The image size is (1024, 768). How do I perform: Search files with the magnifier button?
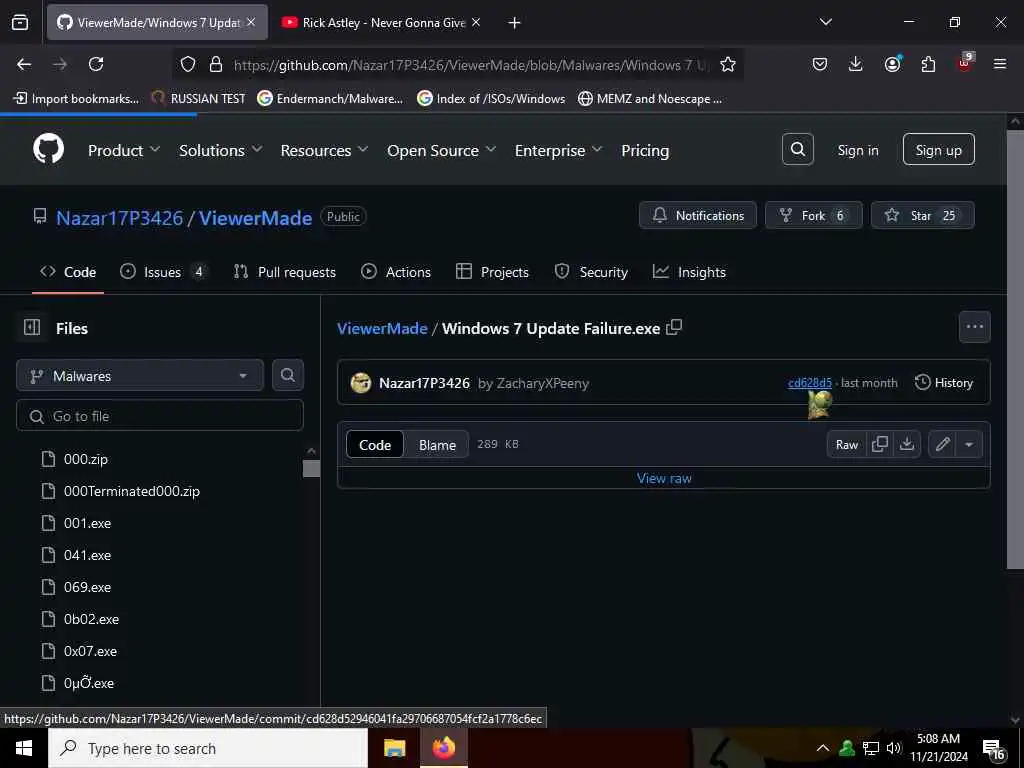click(287, 375)
